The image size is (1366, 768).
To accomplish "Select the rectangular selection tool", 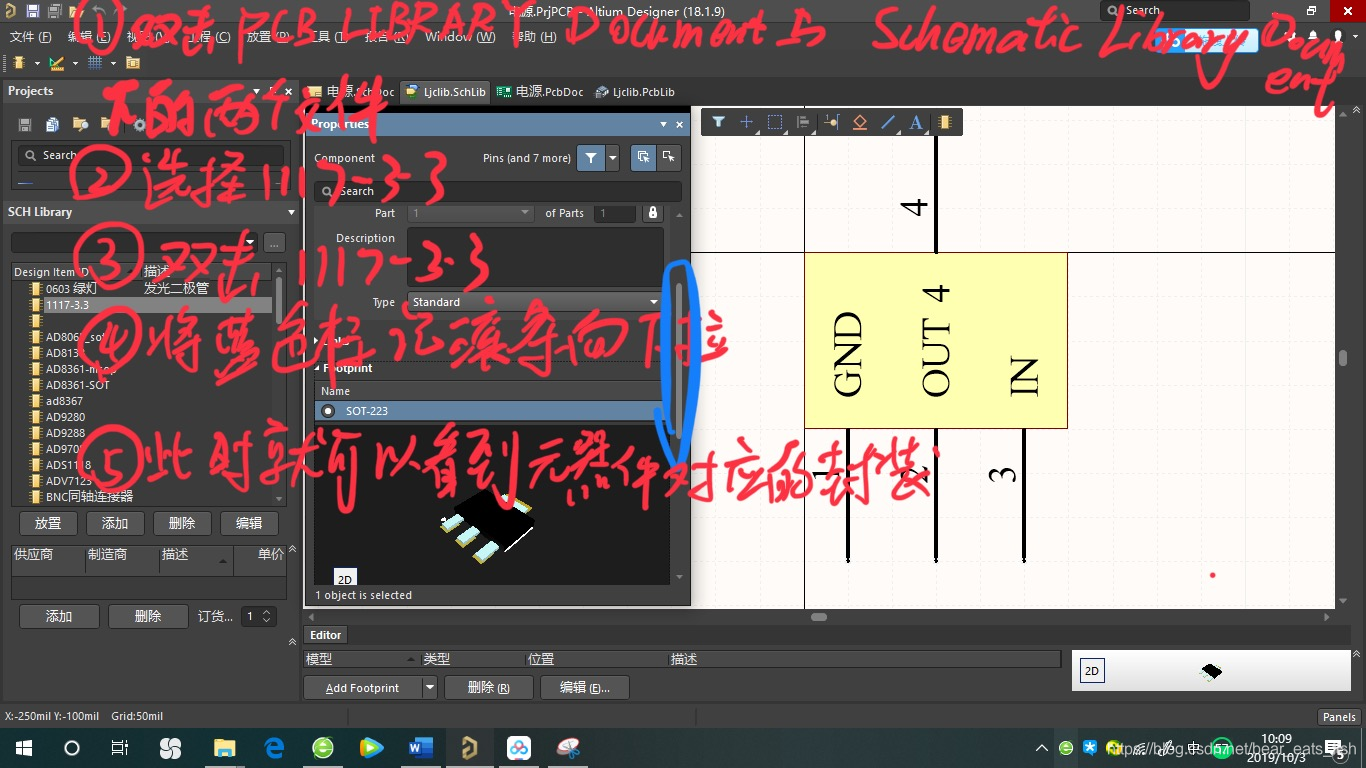I will coord(774,122).
